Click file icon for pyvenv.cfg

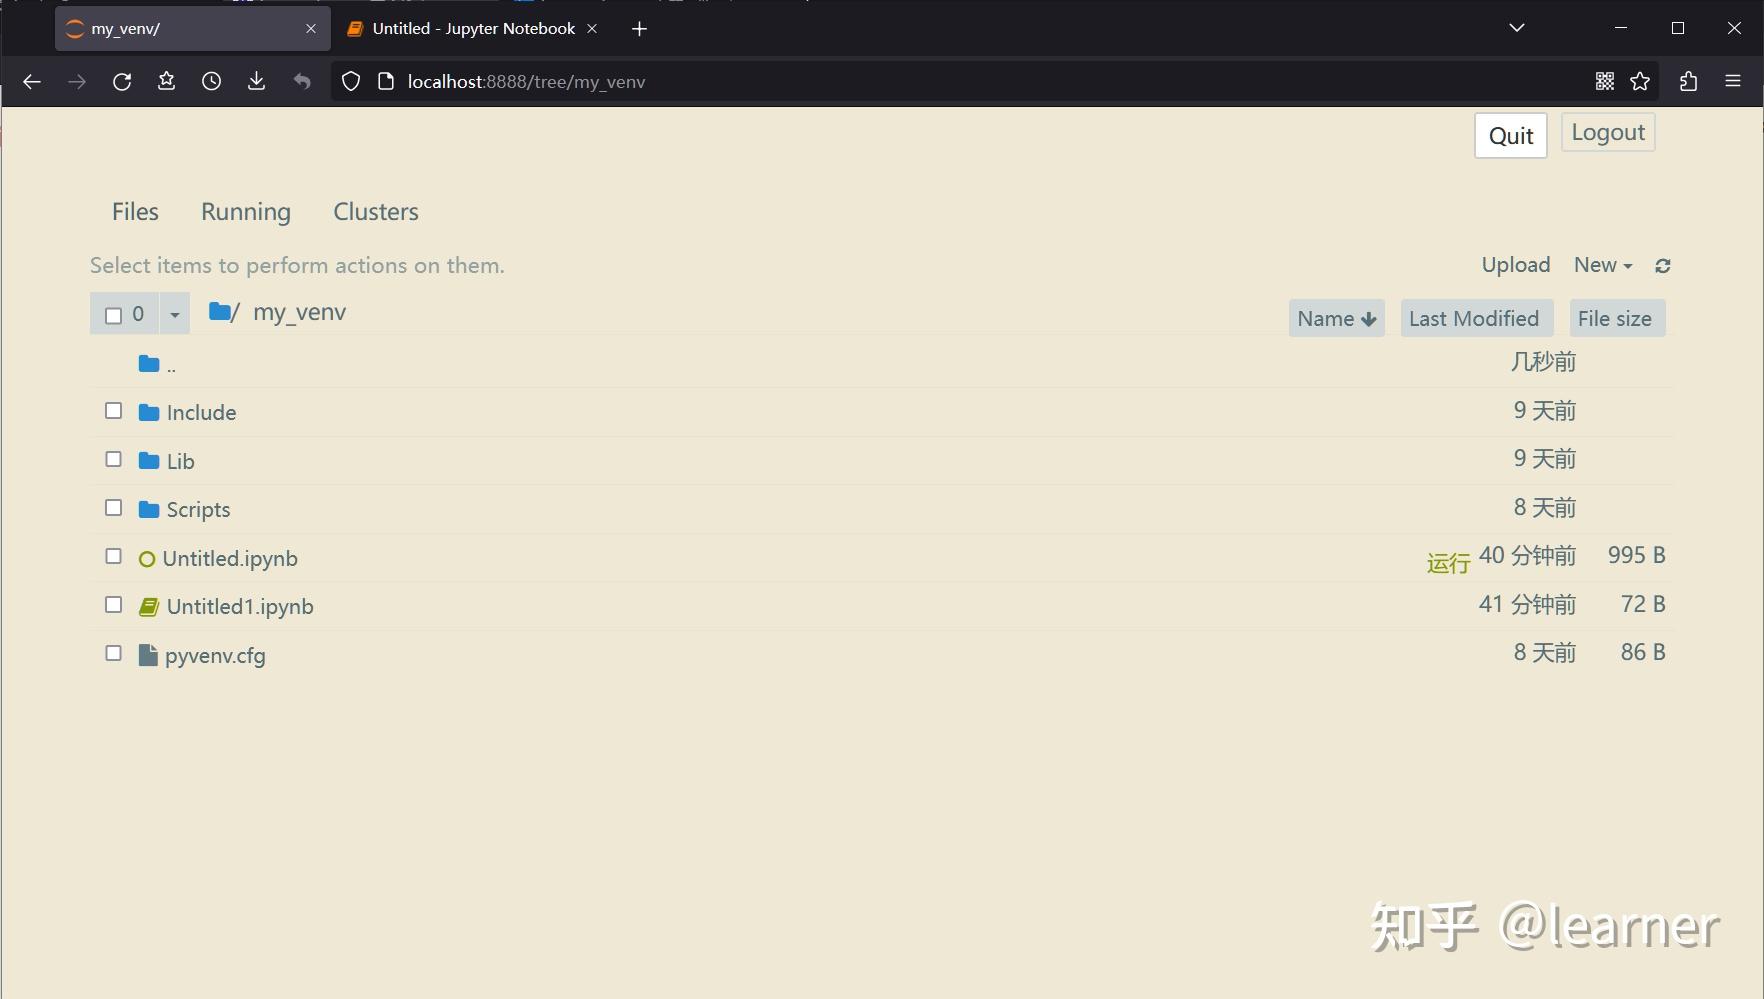tap(148, 655)
